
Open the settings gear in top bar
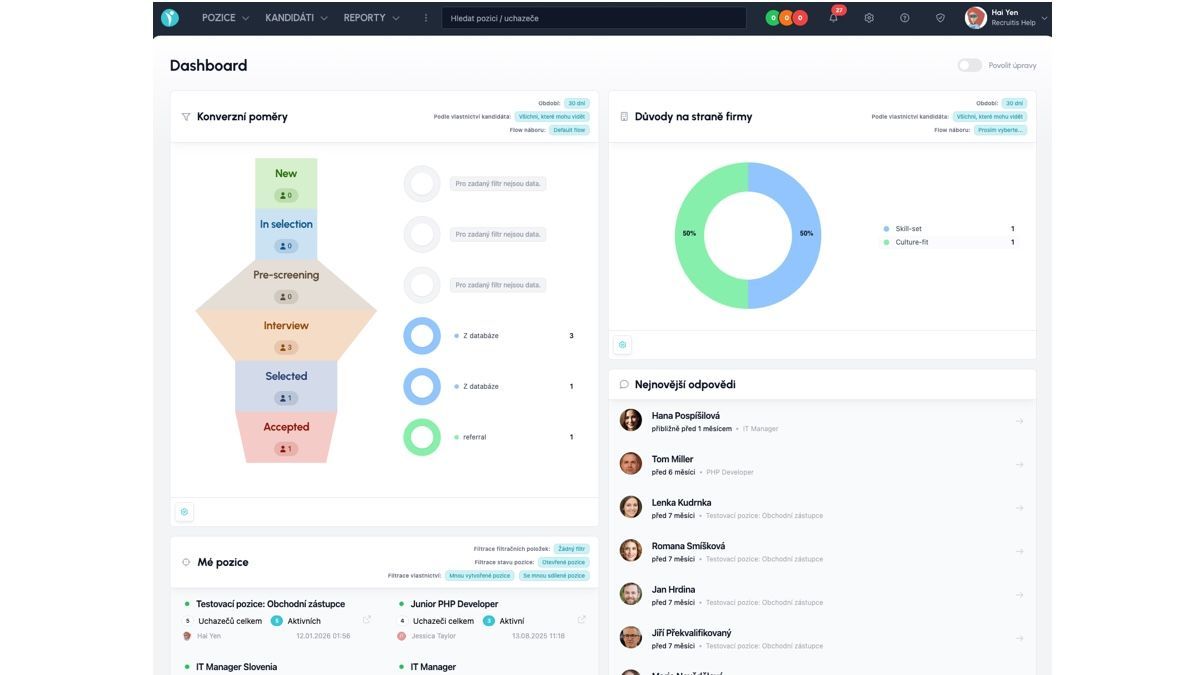pyautogui.click(x=869, y=18)
